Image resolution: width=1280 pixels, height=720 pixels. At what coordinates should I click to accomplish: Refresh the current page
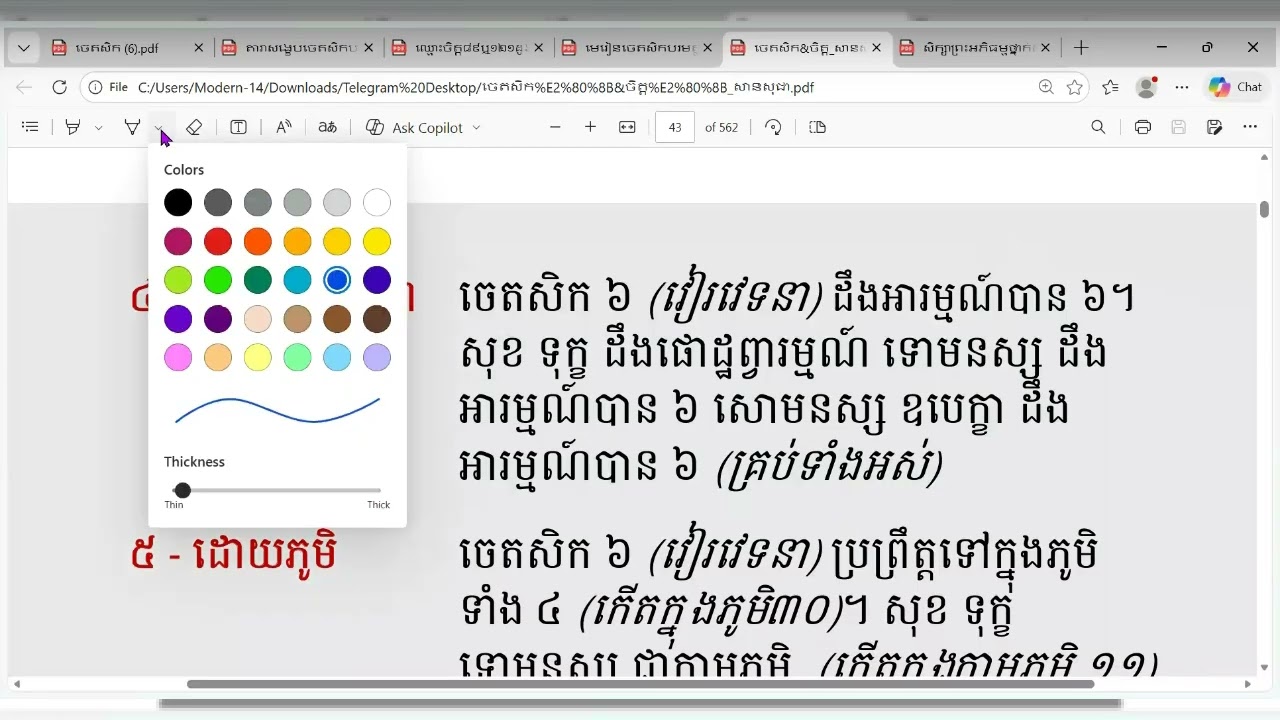59,87
